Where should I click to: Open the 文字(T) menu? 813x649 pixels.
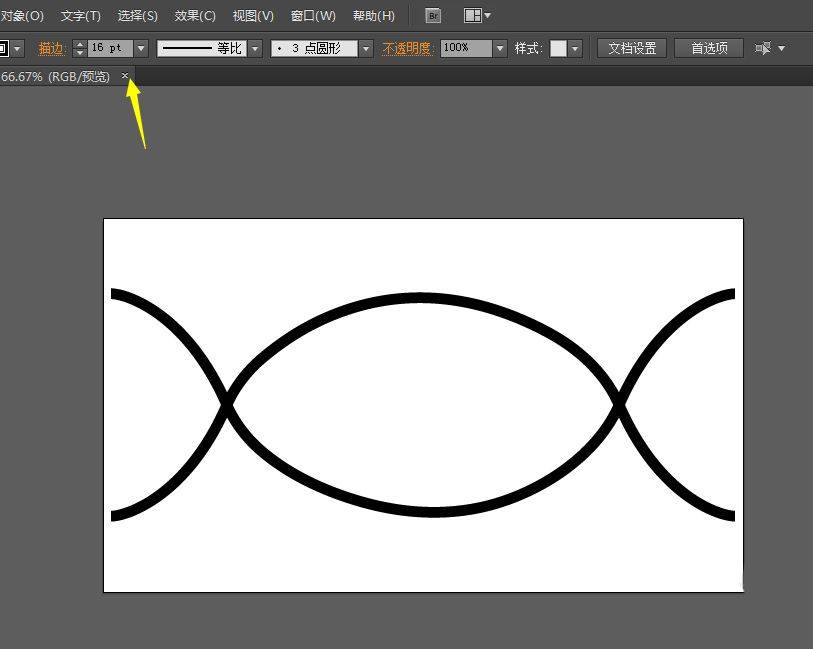pyautogui.click(x=81, y=16)
